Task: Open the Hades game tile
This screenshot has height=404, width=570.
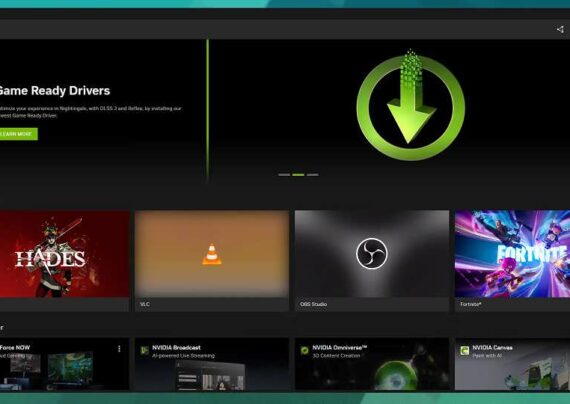Action: (64, 260)
